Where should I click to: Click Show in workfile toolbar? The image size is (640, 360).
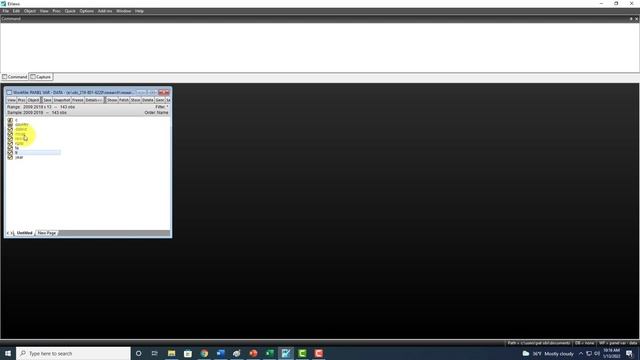(112, 100)
